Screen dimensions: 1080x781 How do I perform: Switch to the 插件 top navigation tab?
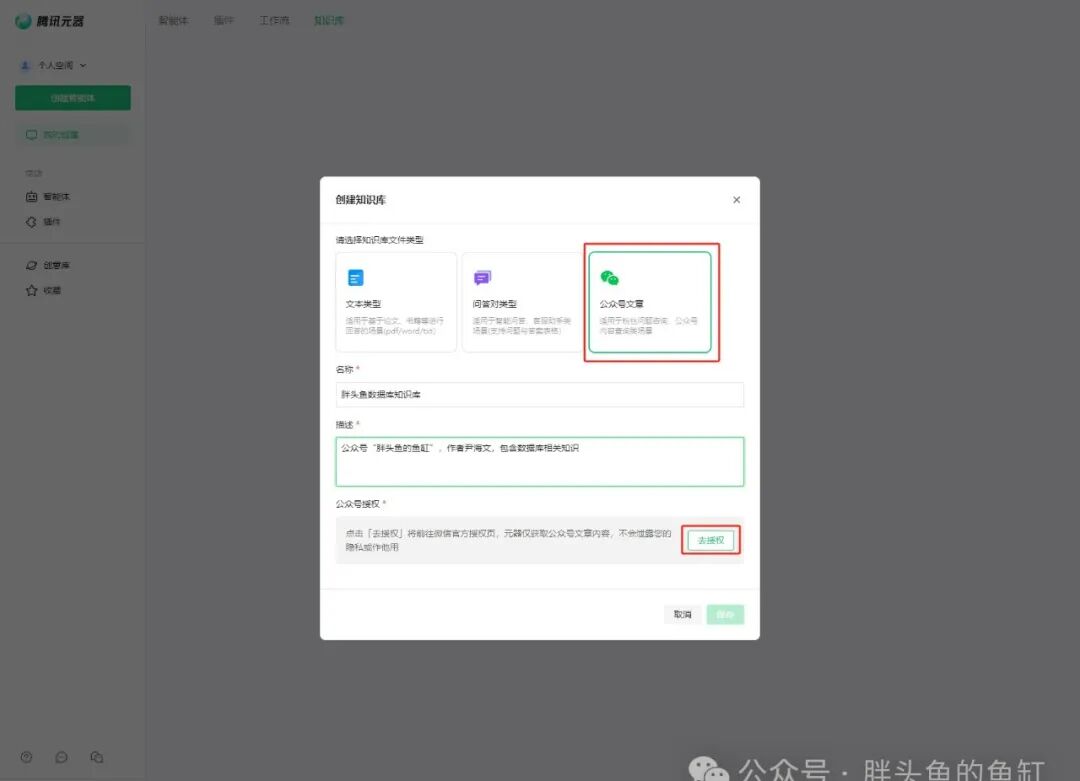tap(224, 21)
